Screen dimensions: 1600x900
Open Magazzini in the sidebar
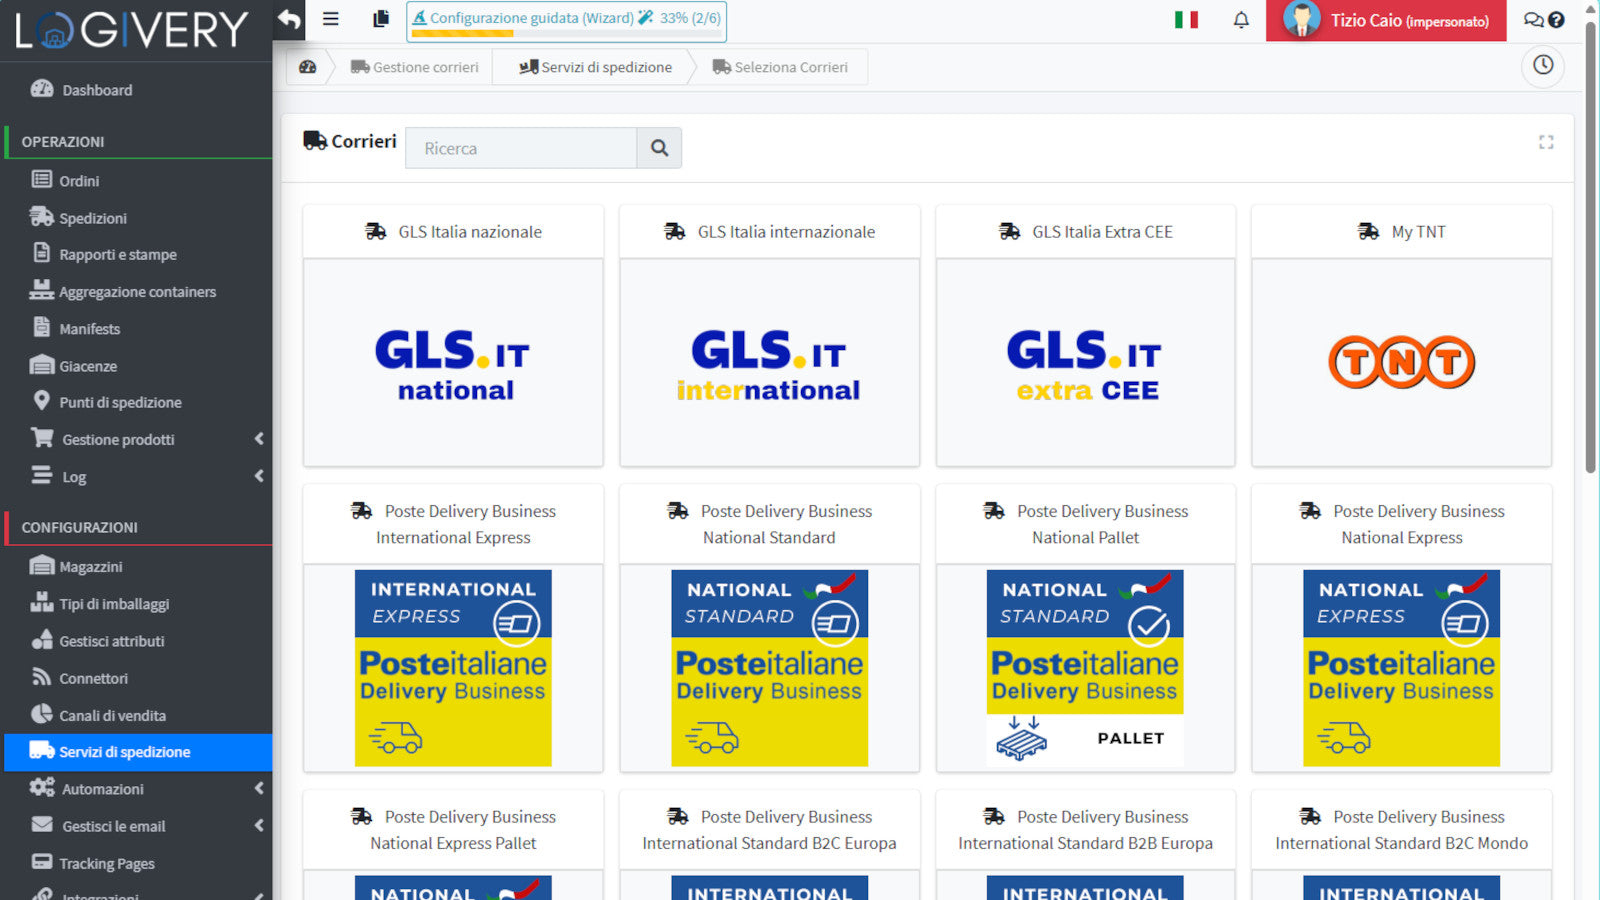tap(90, 567)
